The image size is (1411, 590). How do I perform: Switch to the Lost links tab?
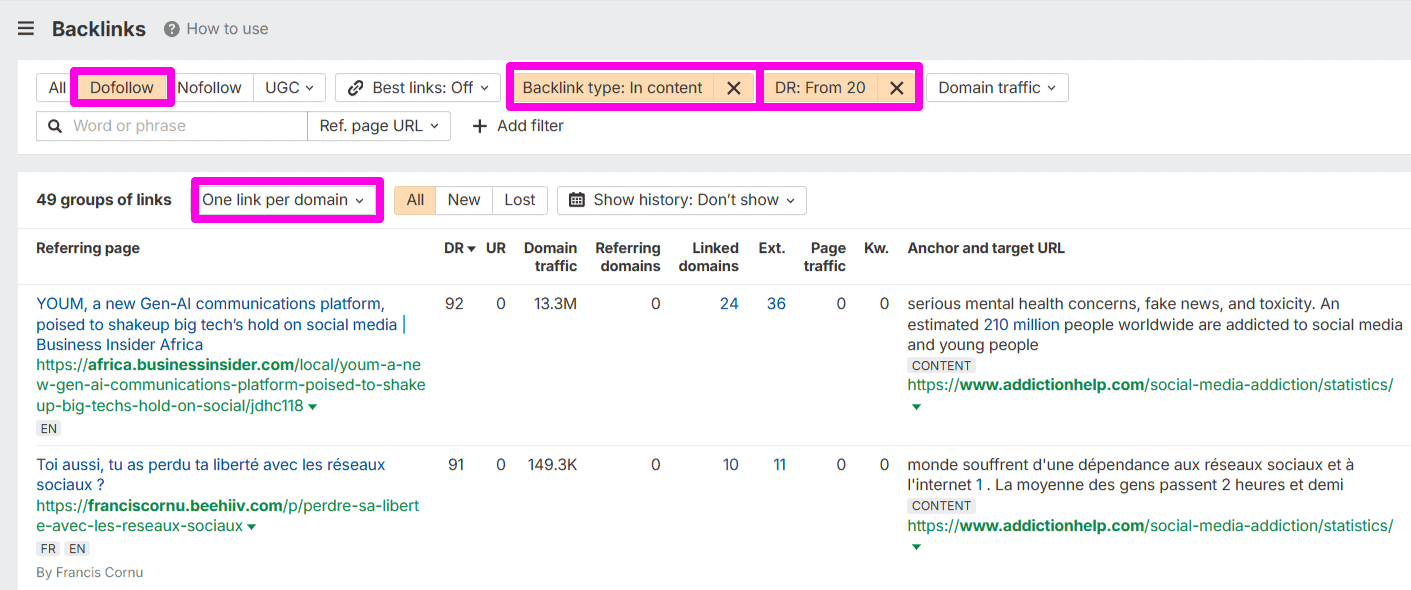point(519,200)
